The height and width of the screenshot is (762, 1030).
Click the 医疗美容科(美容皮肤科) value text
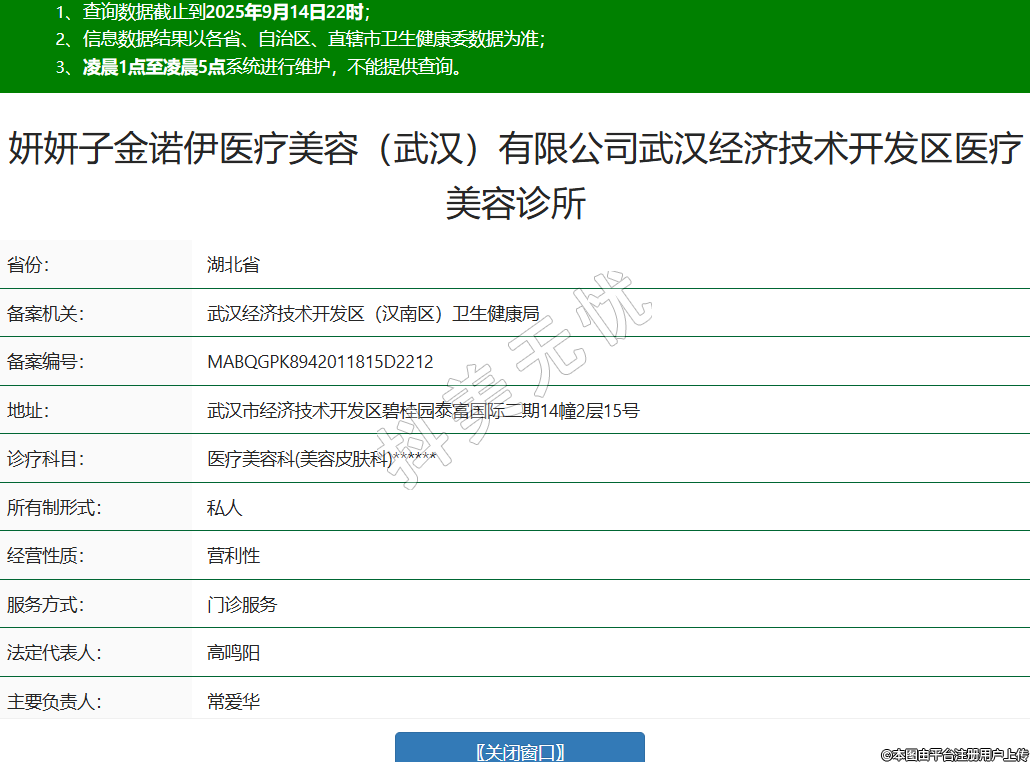(300, 459)
